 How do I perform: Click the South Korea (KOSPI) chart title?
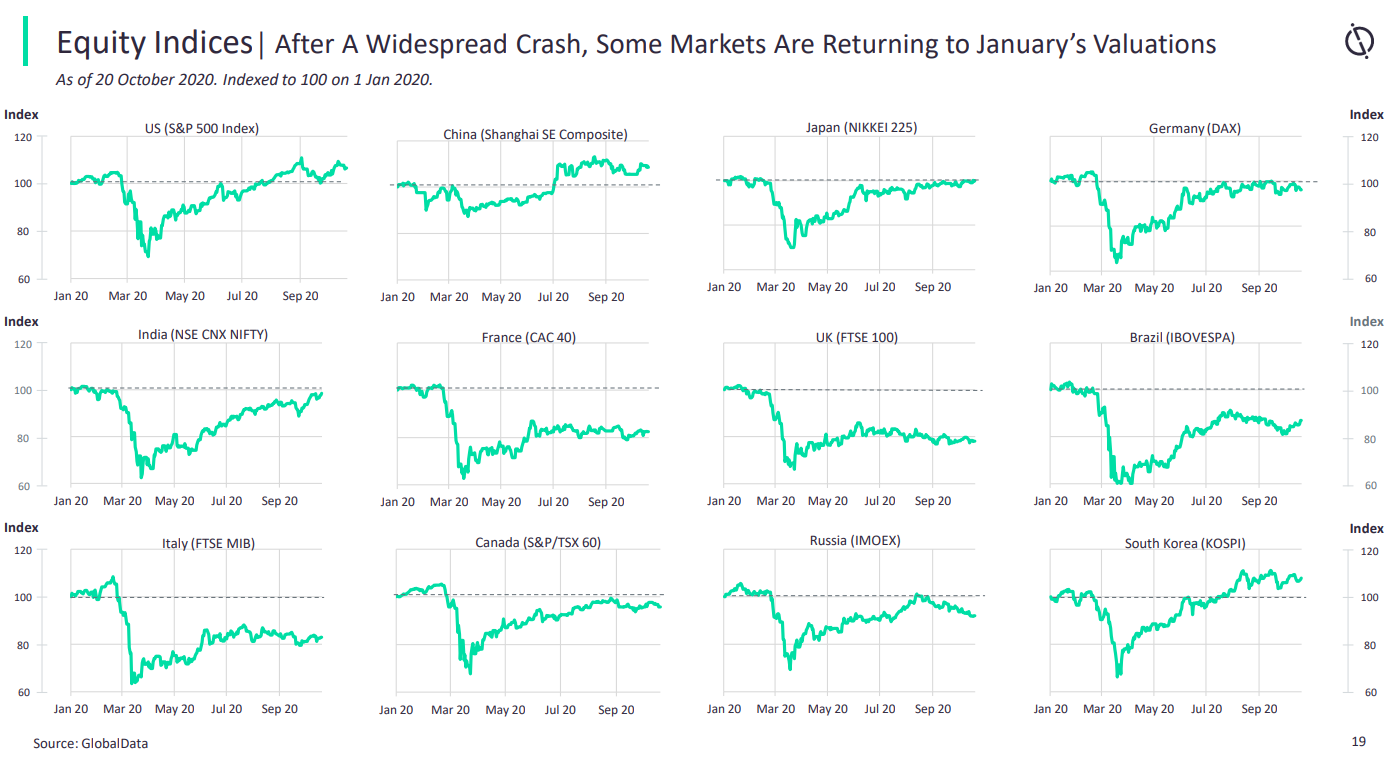point(1185,543)
